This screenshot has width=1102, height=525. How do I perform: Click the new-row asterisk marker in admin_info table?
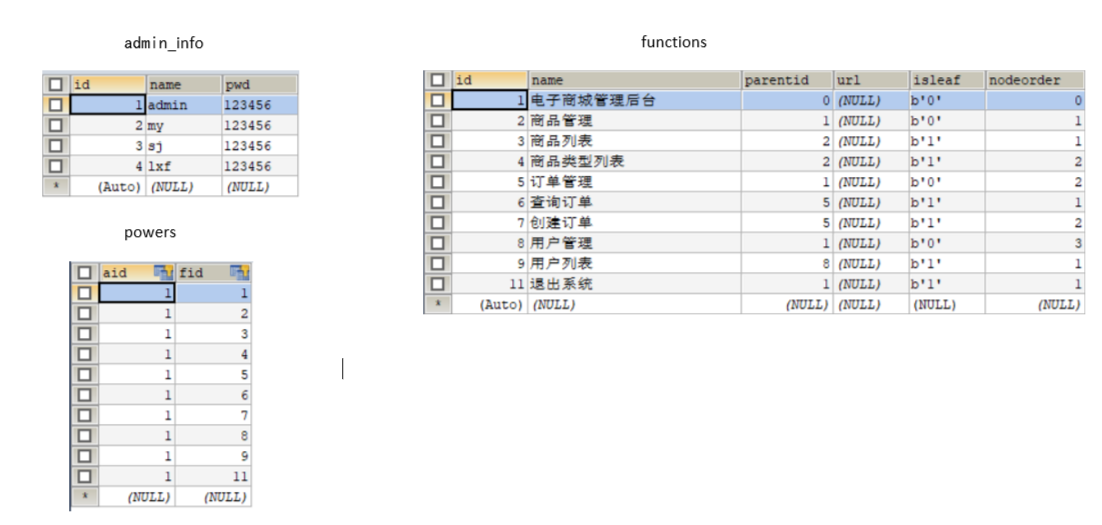tap(56, 187)
